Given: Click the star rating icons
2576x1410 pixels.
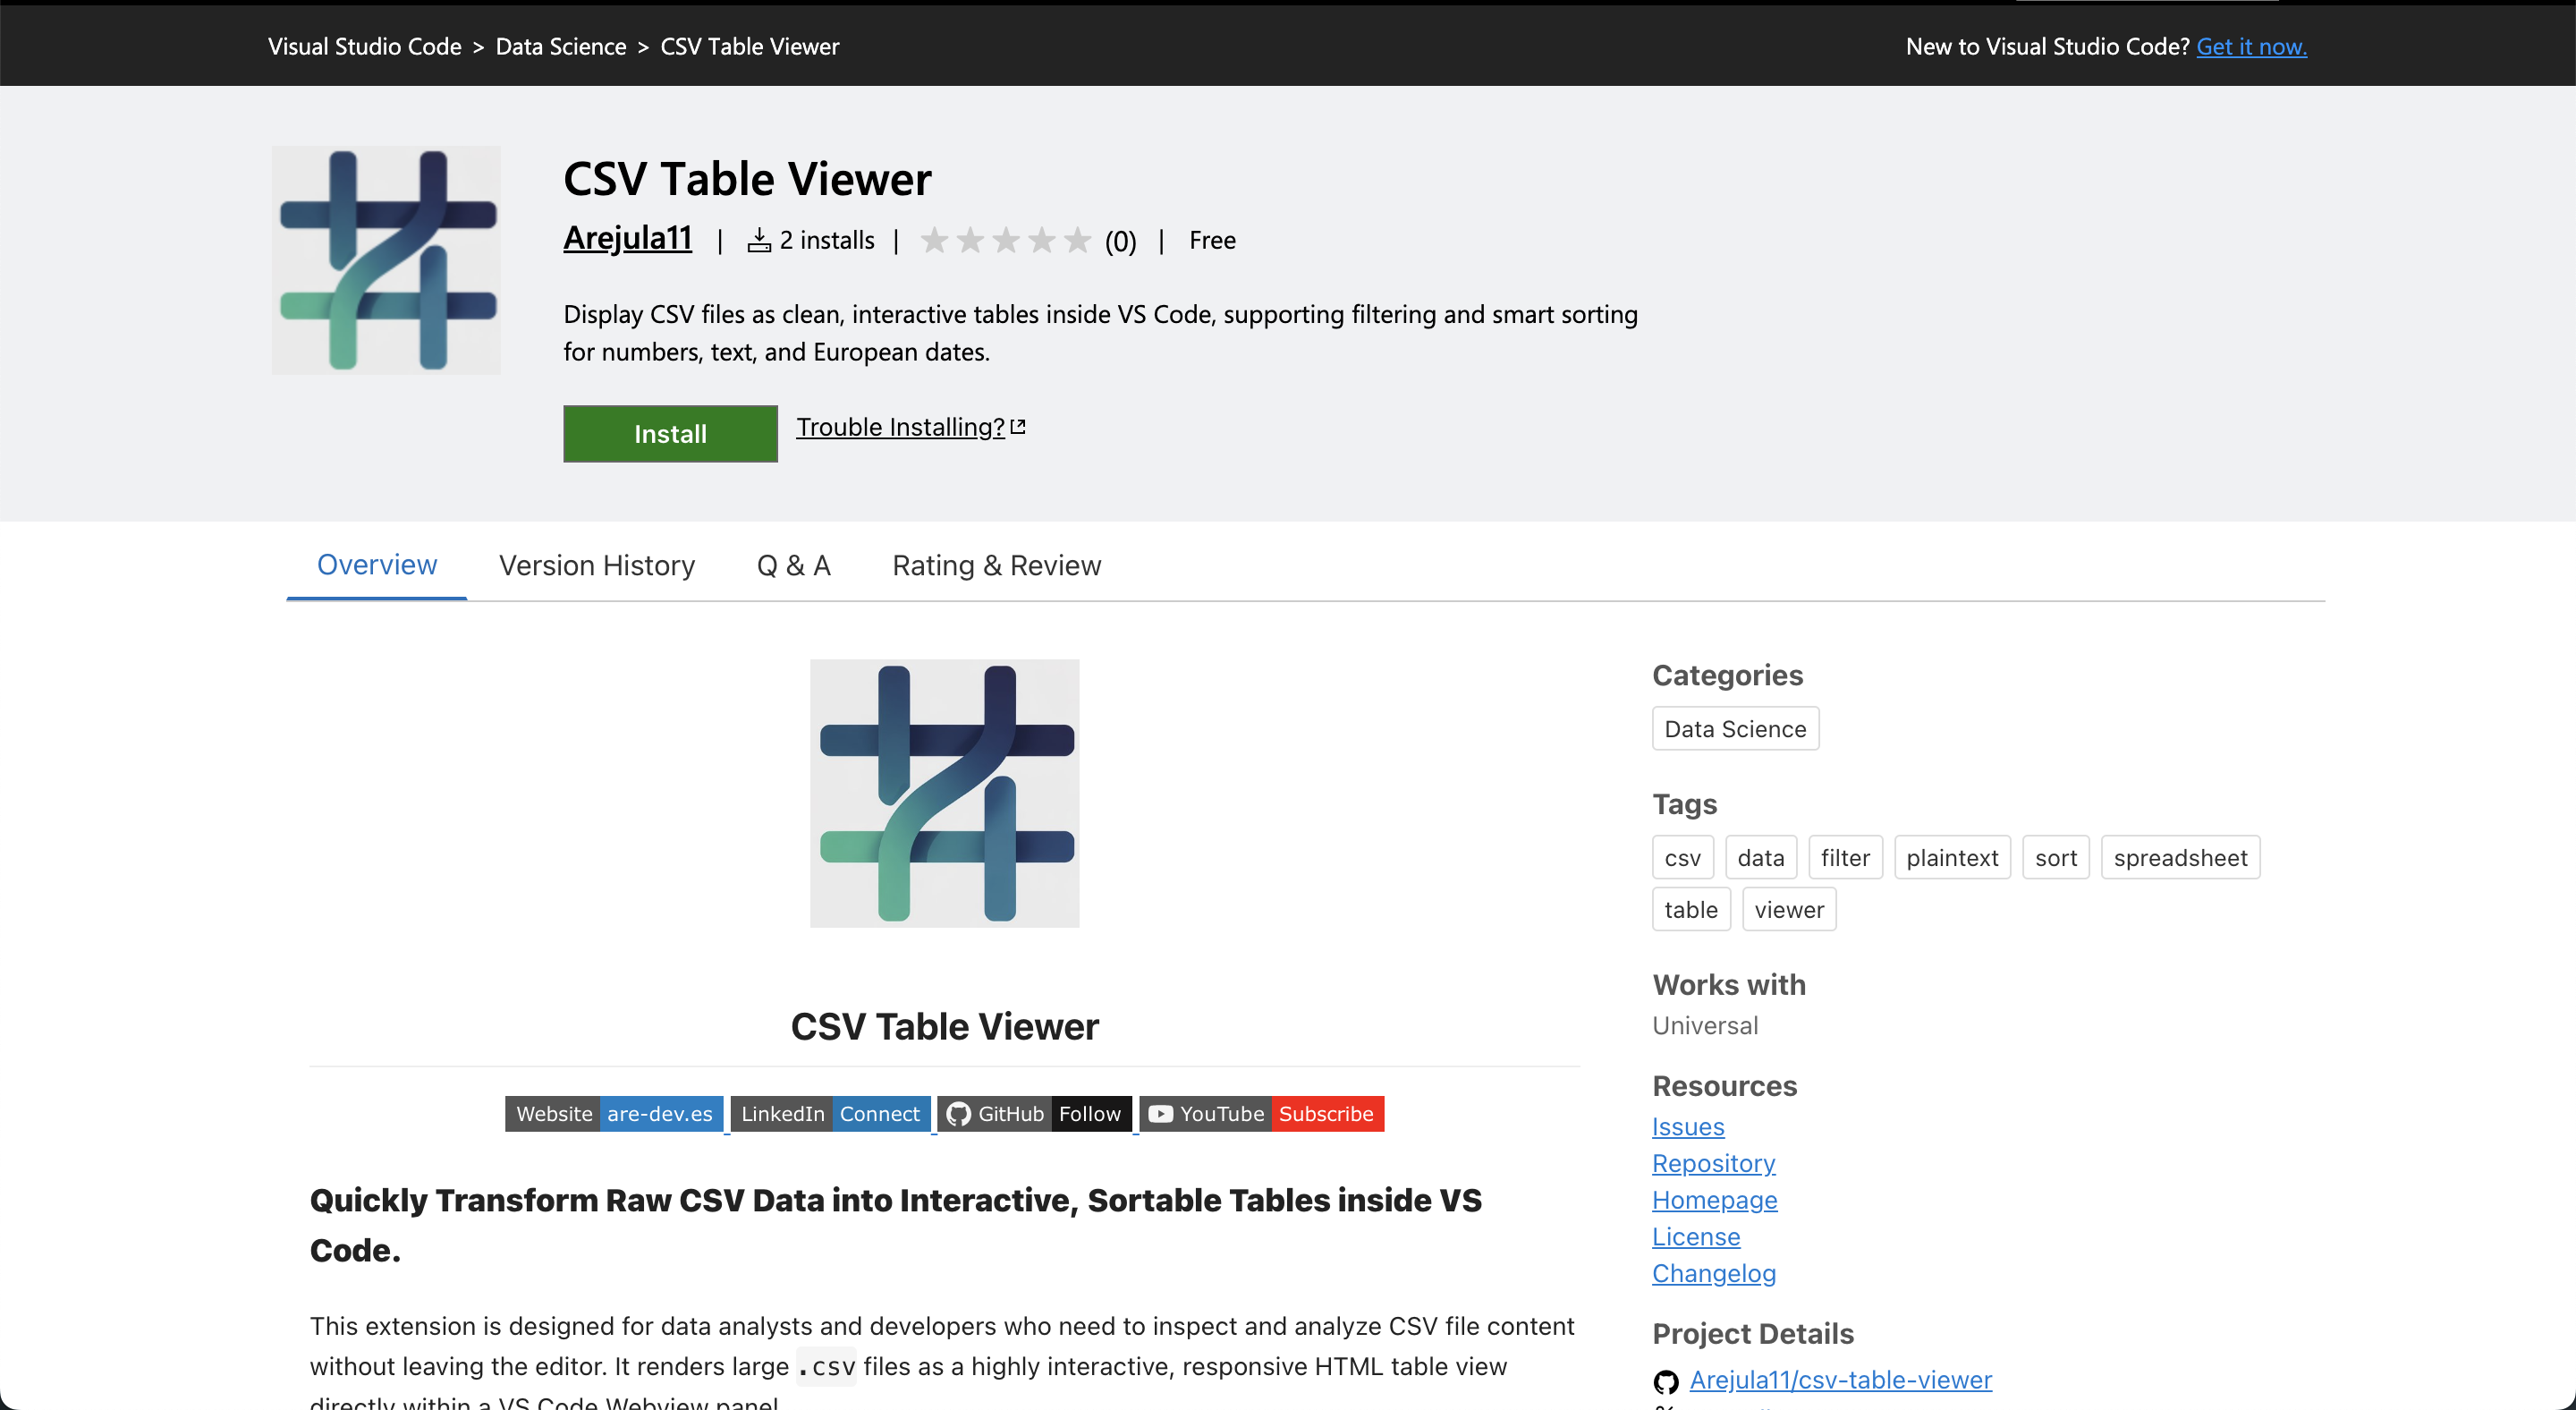Looking at the screenshot, I should coord(1004,240).
